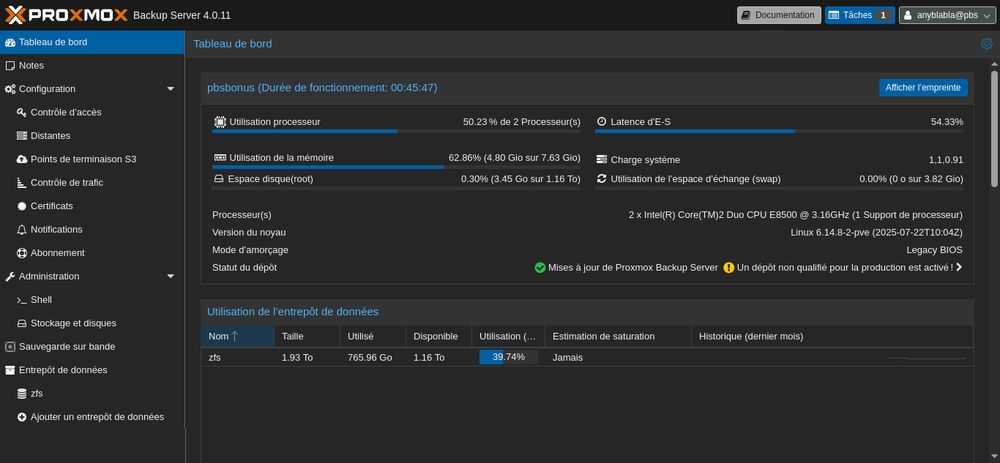Click the Disponible column header
Image resolution: width=1000 pixels, height=463 pixels.
(x=439, y=336)
